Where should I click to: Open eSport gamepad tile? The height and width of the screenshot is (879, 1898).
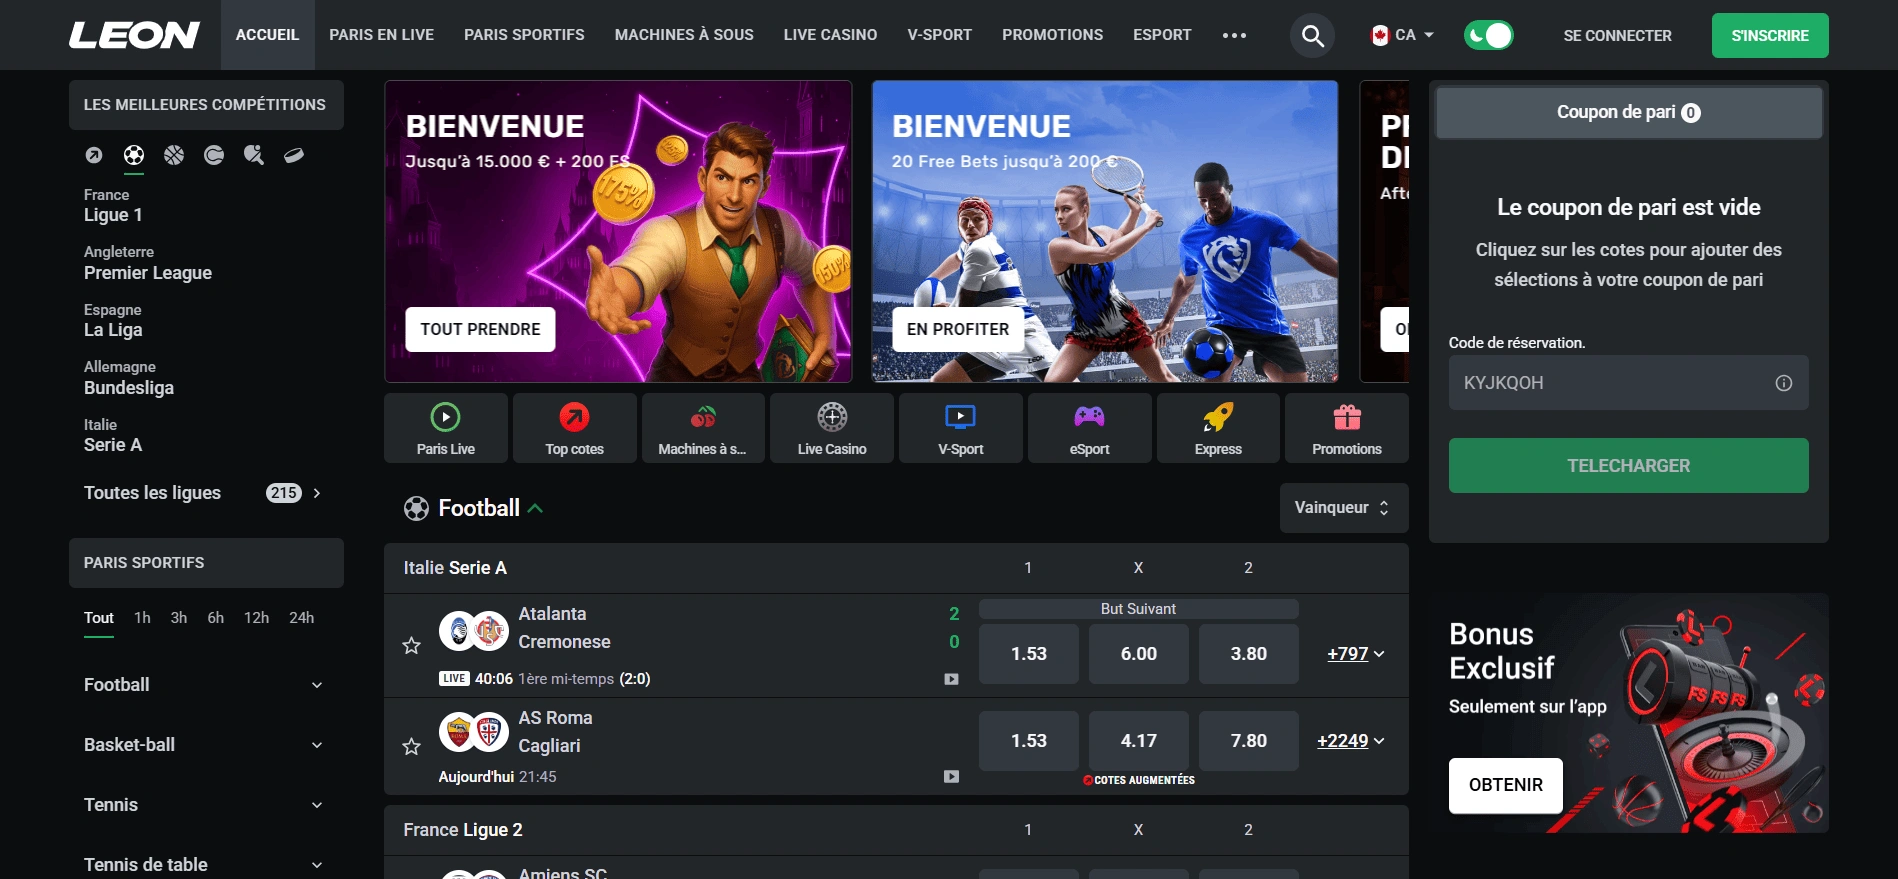pyautogui.click(x=1089, y=428)
